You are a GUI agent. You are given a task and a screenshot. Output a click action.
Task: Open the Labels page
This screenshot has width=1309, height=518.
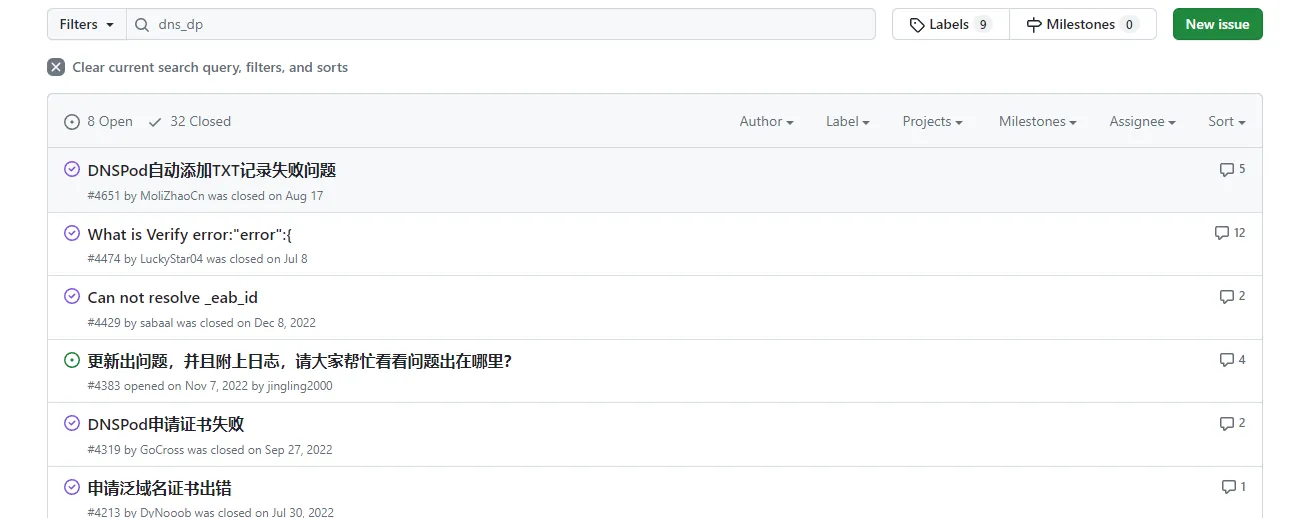(950, 24)
